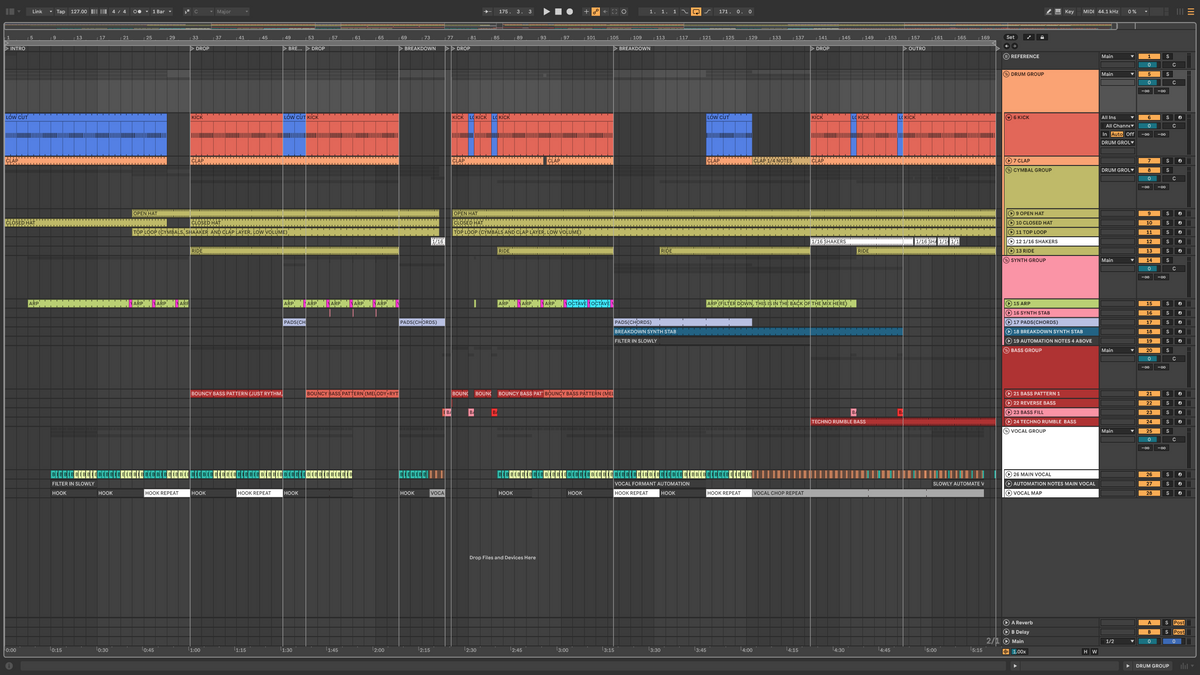Image resolution: width=1200 pixels, height=675 pixels.
Task: Set KICK monitor to Off
Action: coord(1130,134)
